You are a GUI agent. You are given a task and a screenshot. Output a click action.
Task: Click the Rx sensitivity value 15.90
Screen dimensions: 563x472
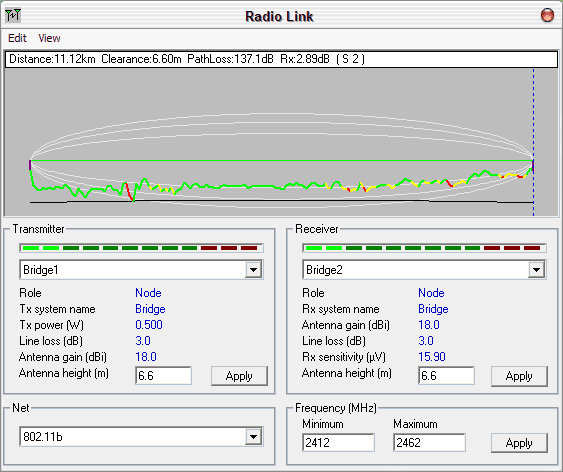432,357
